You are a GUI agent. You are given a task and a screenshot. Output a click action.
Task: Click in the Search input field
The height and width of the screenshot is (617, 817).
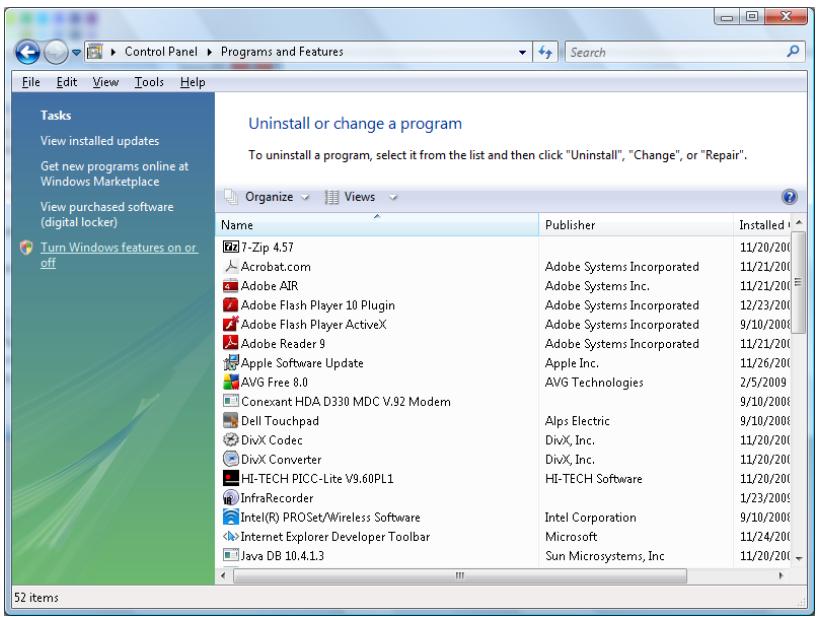coord(676,52)
